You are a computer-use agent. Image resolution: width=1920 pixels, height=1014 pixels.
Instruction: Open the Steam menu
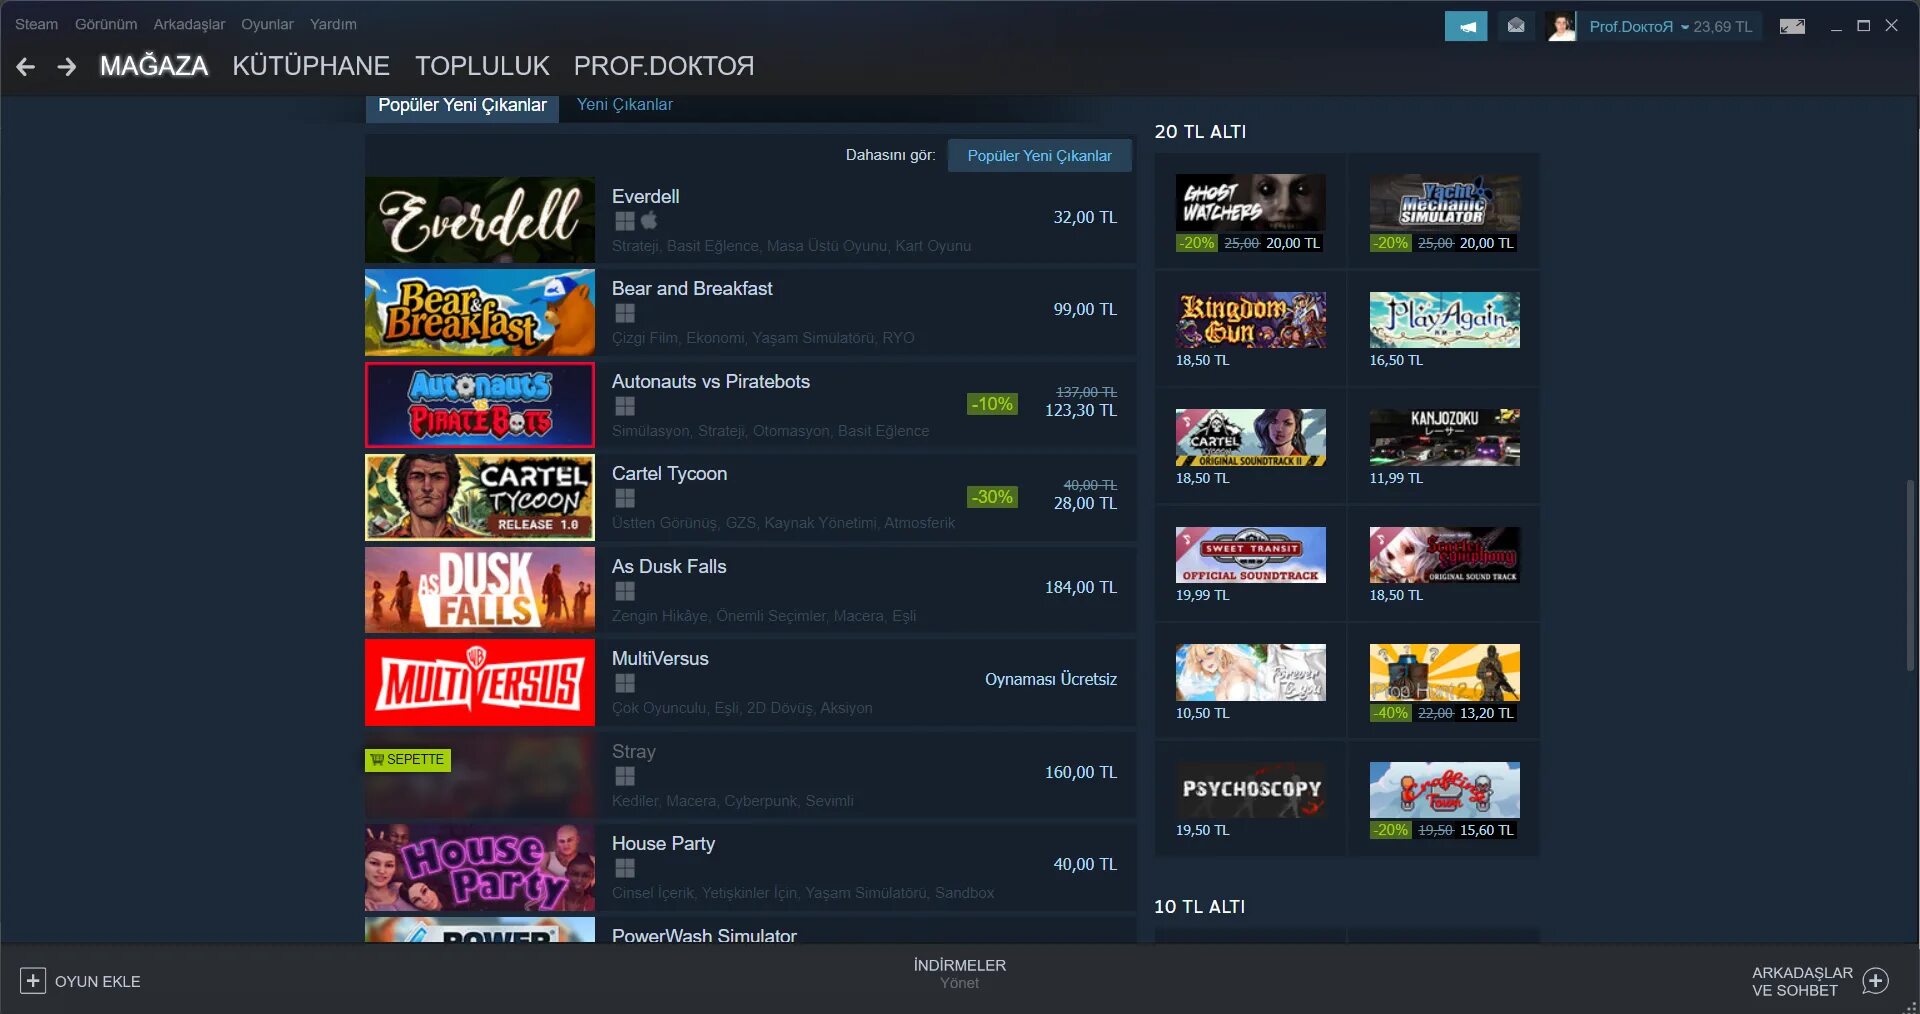click(36, 24)
